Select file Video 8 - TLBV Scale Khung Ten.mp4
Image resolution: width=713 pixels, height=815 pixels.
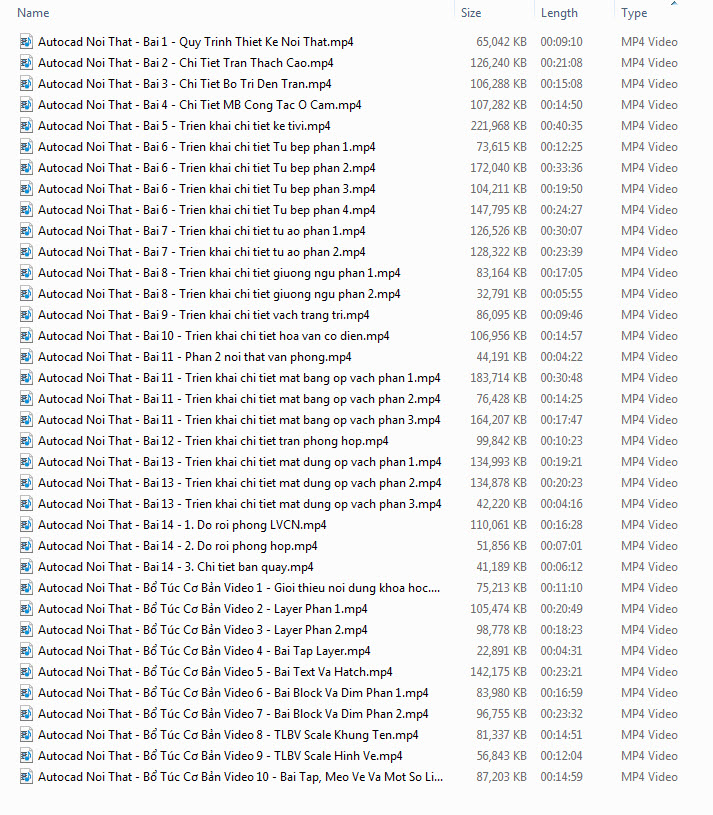[x=228, y=735]
